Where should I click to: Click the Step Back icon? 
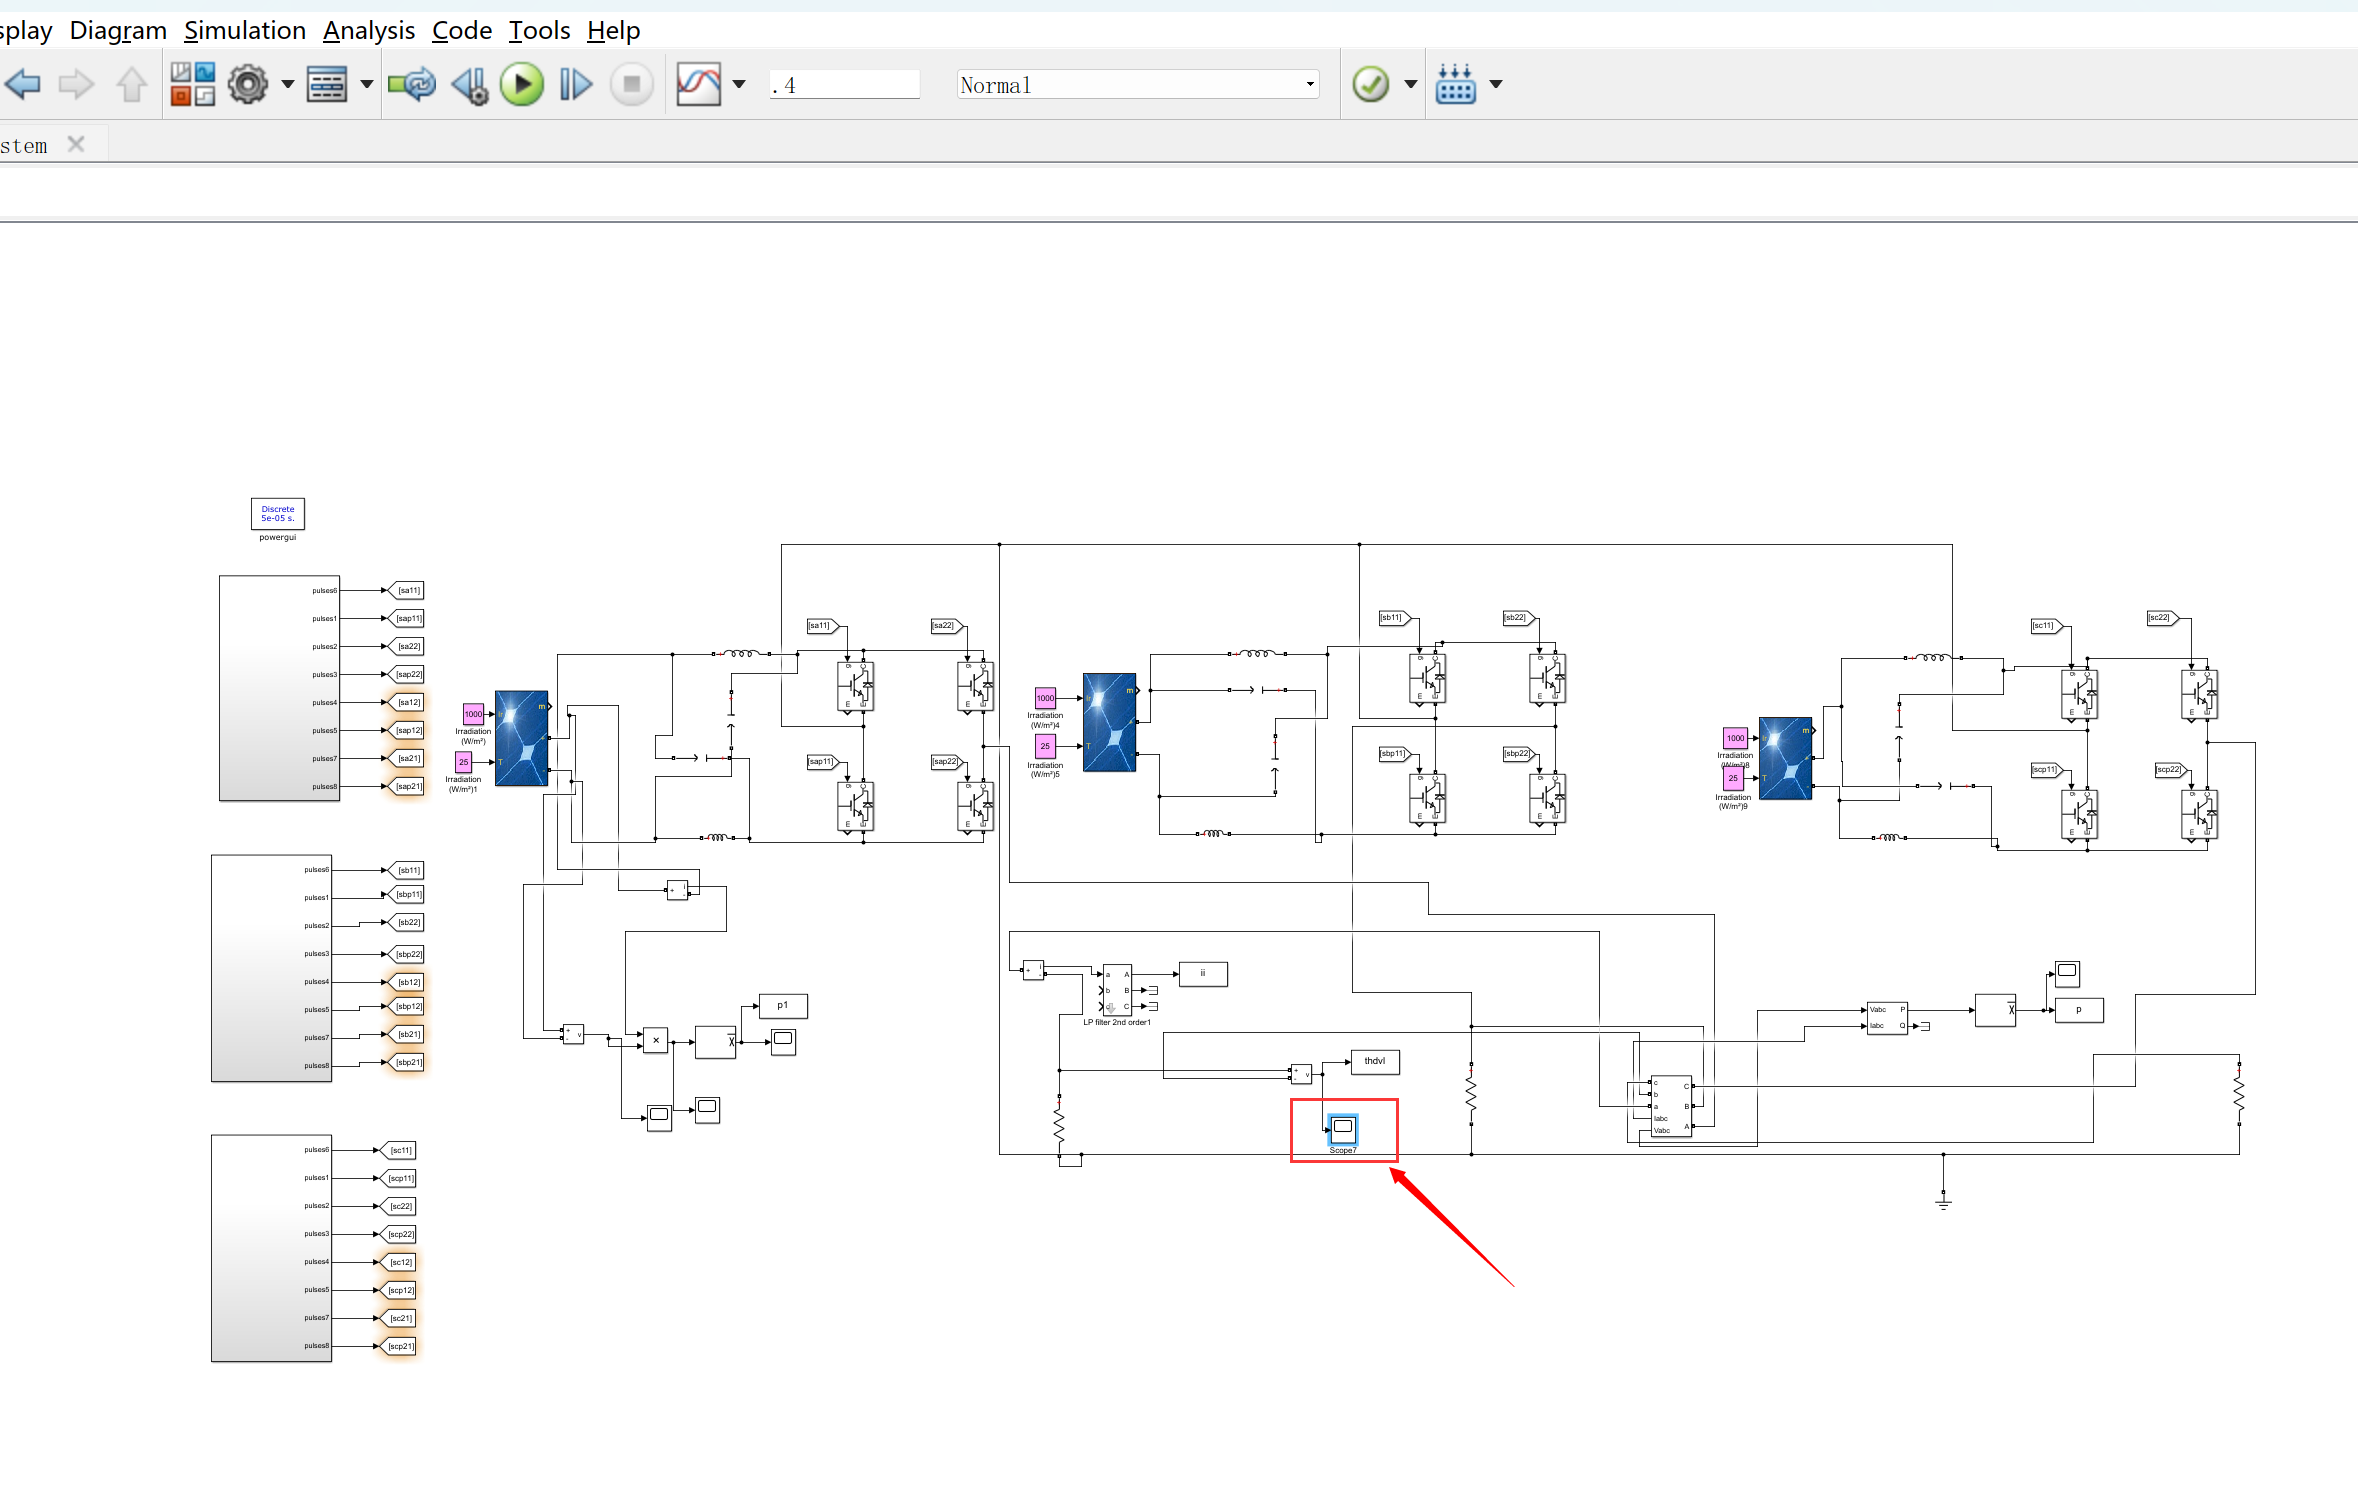tap(470, 84)
